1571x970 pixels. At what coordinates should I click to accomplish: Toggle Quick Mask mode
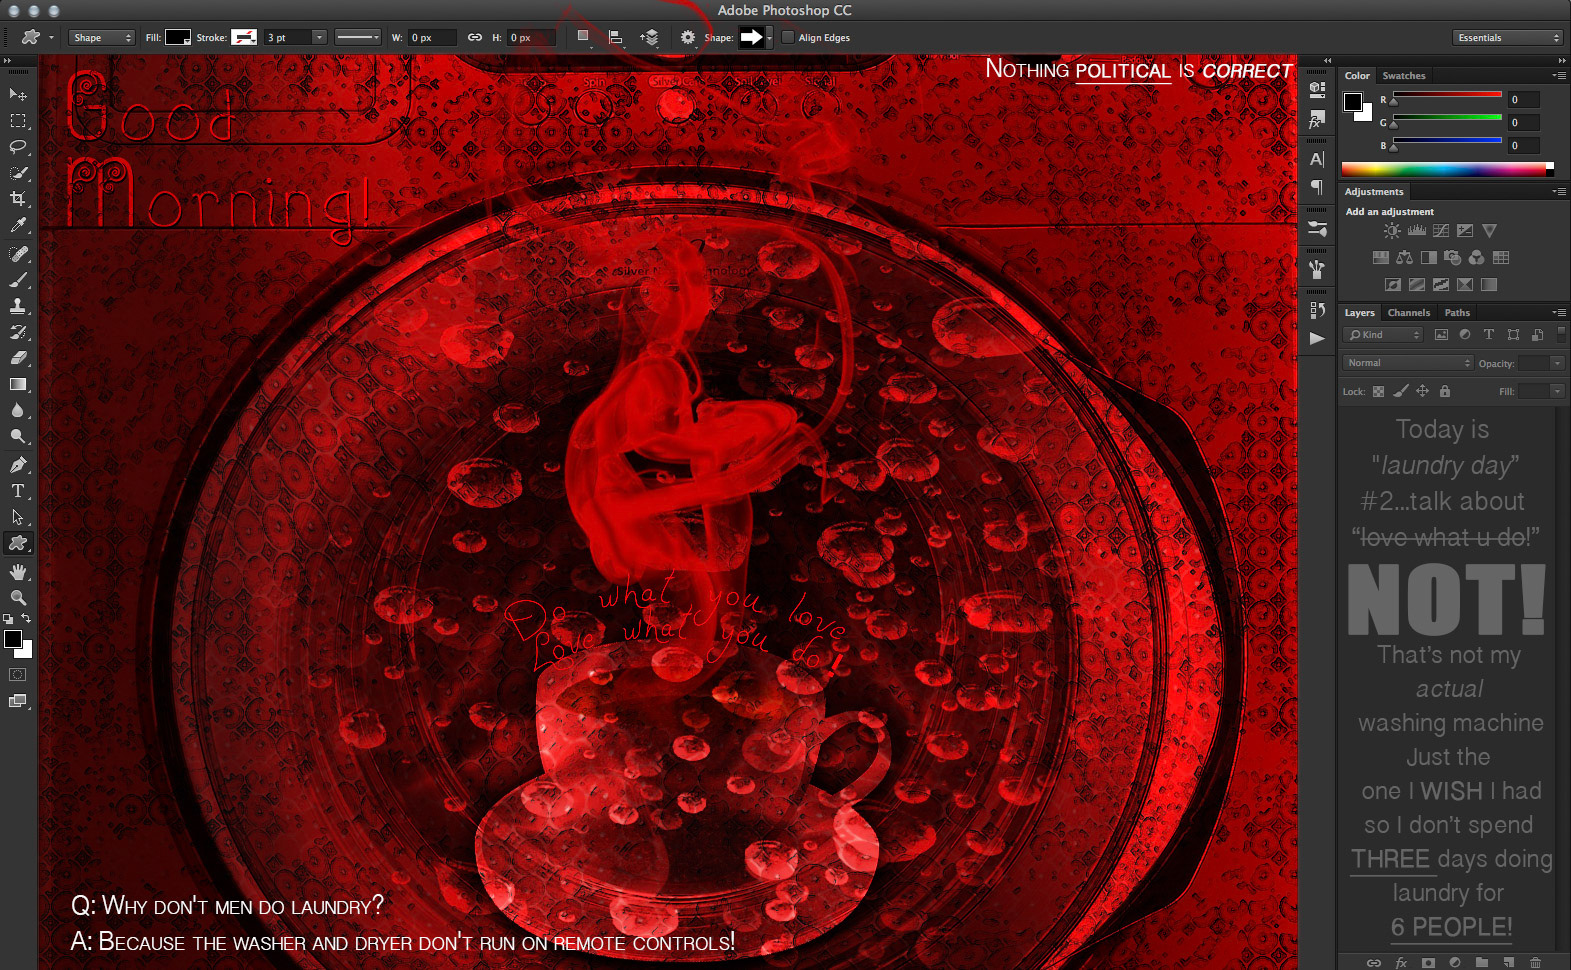point(18,675)
